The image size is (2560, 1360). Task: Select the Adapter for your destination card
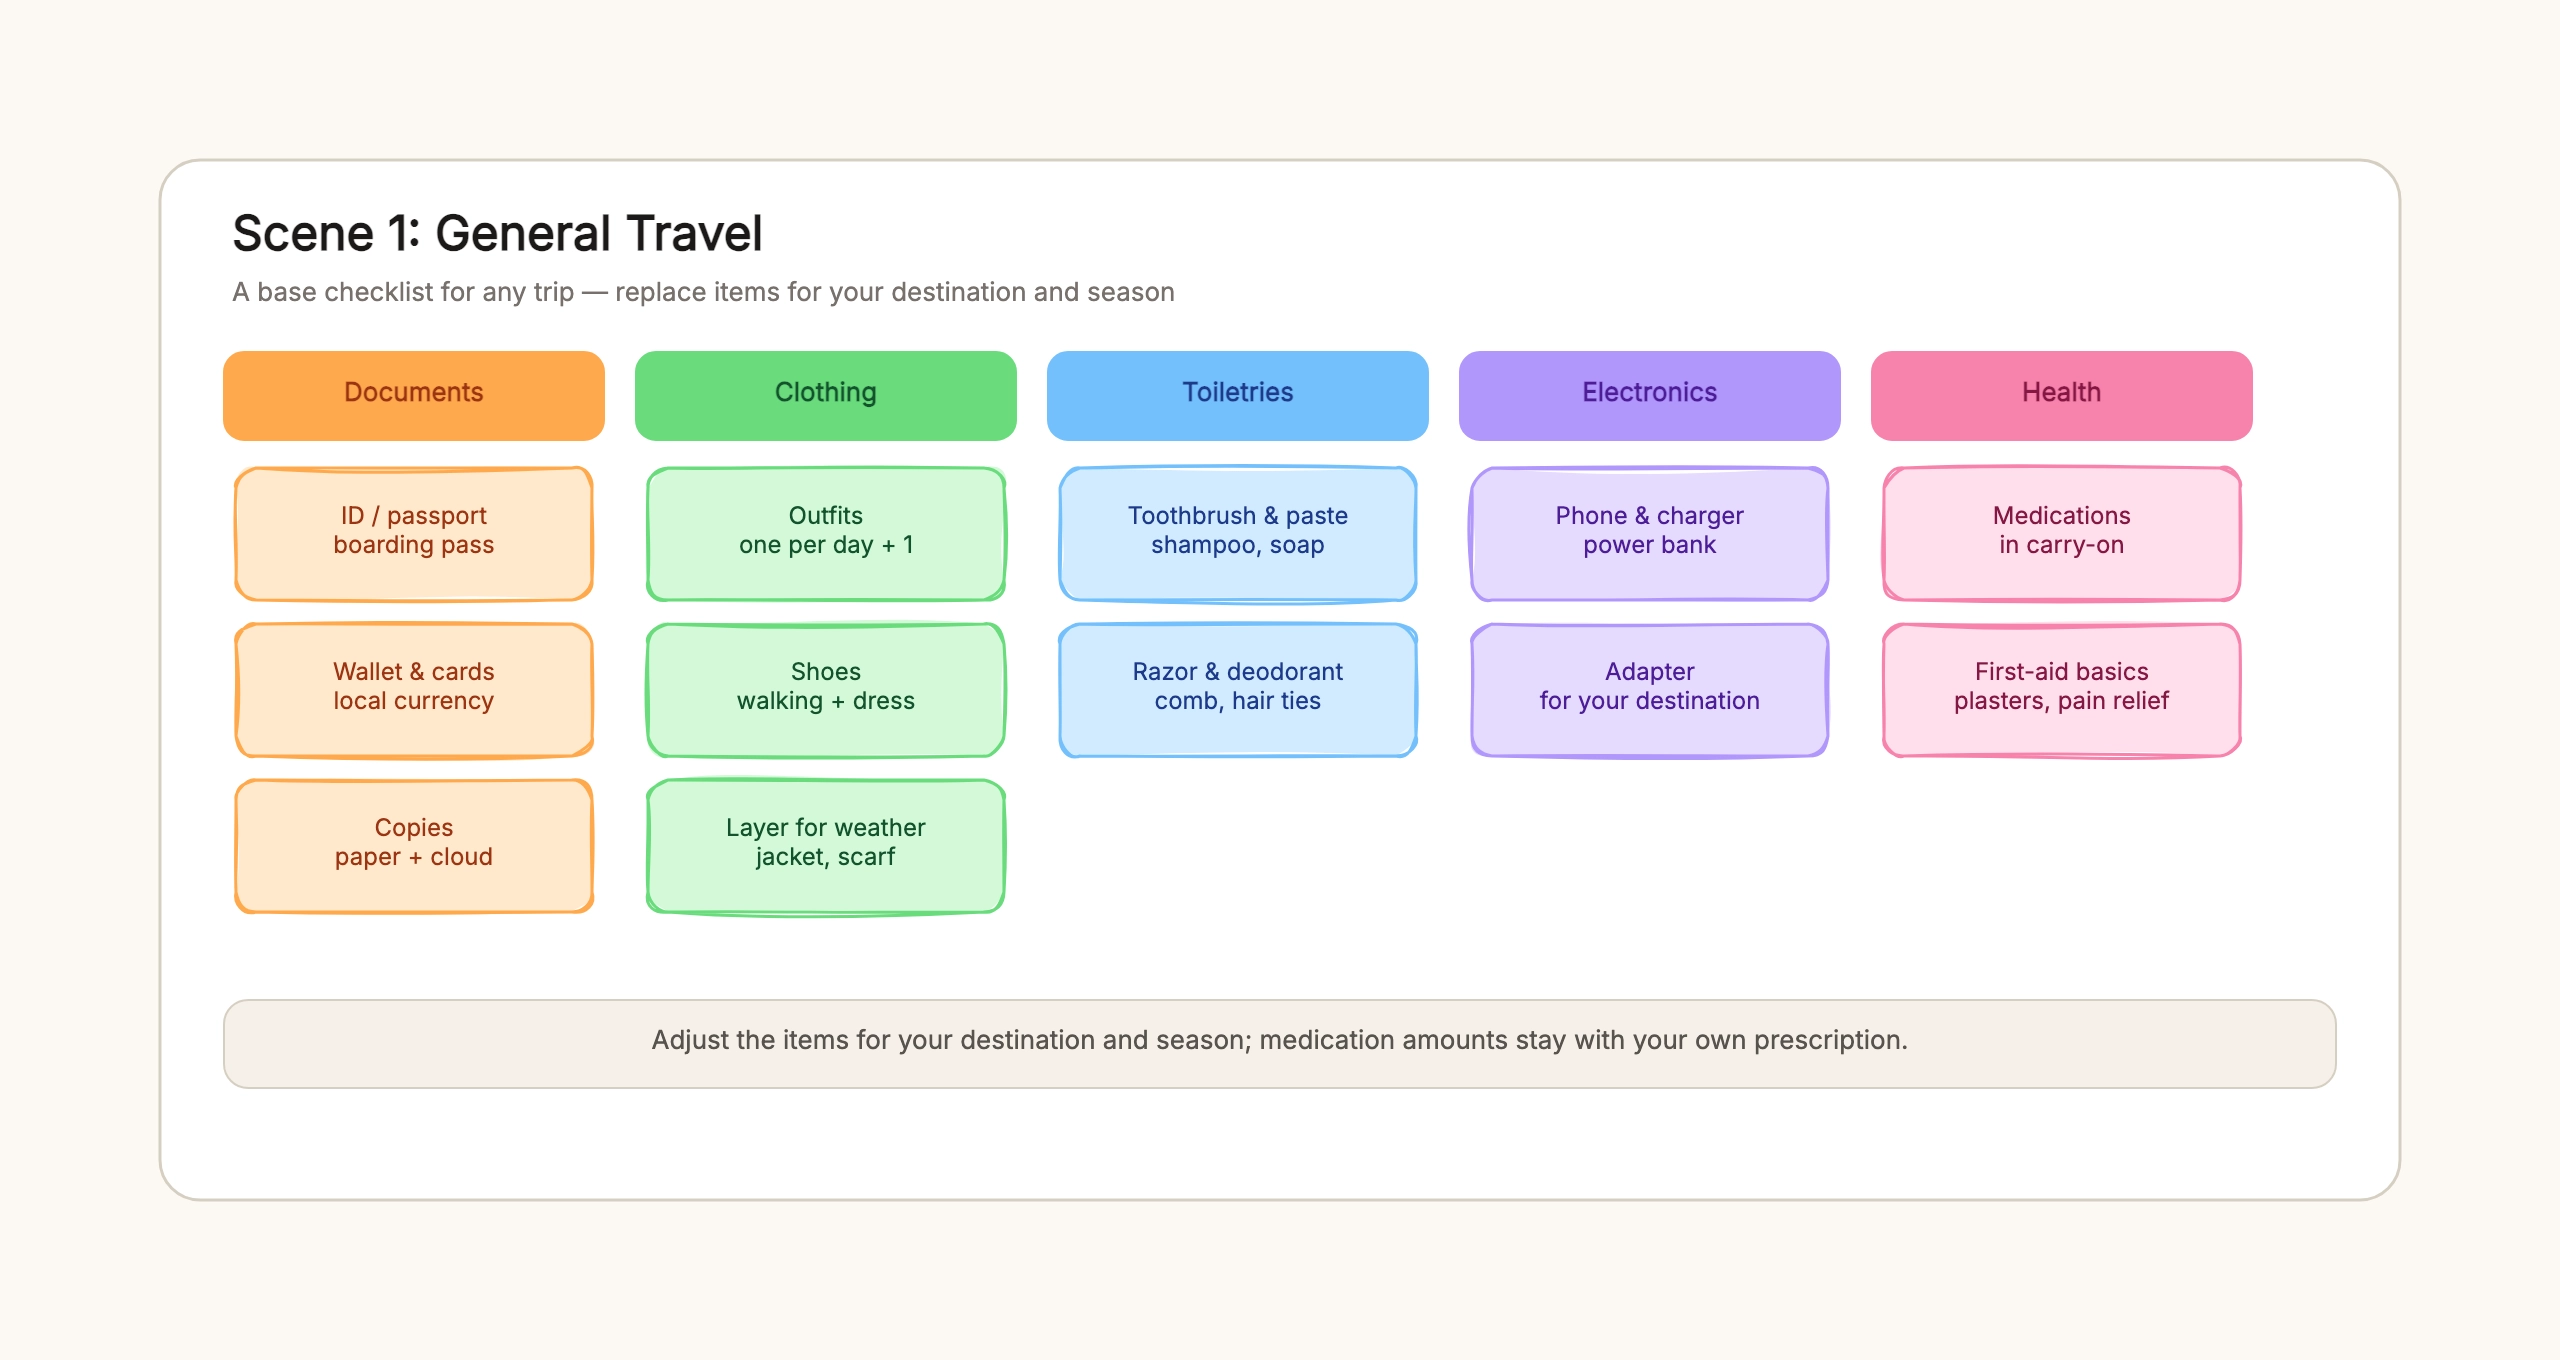(x=1650, y=689)
